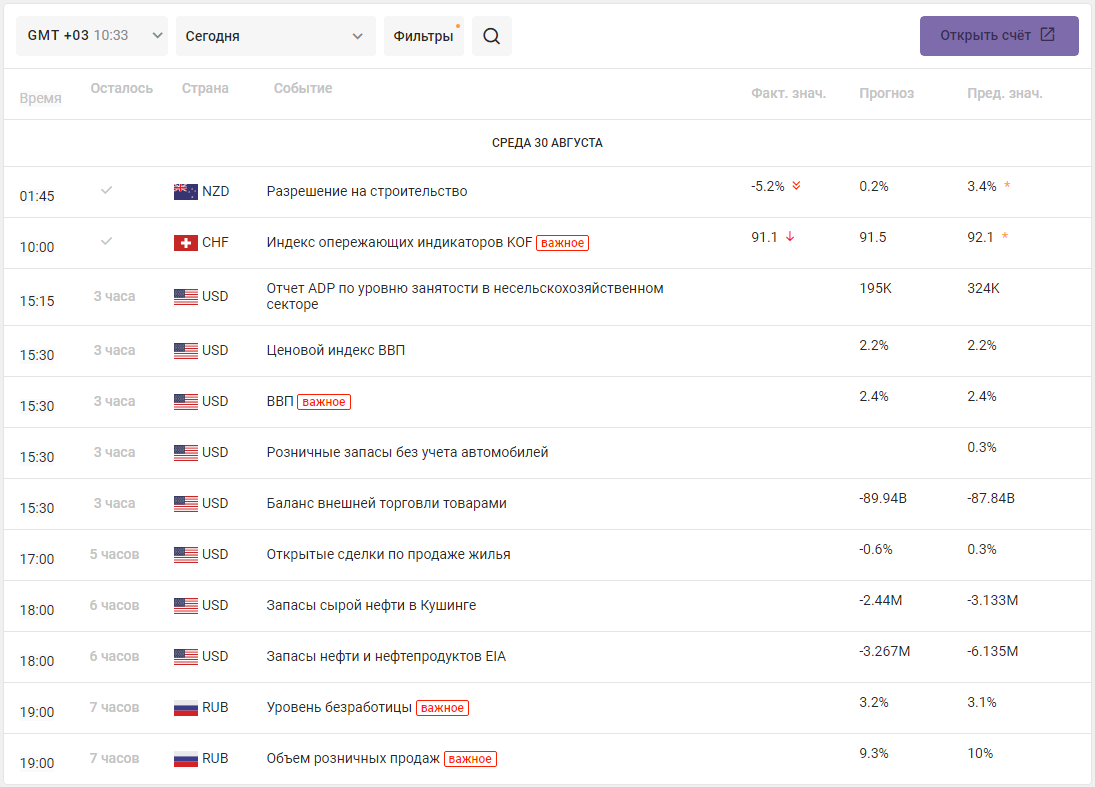The height and width of the screenshot is (787, 1095).
Task: Click the red down arrow beside 91.1
Action: pos(790,237)
